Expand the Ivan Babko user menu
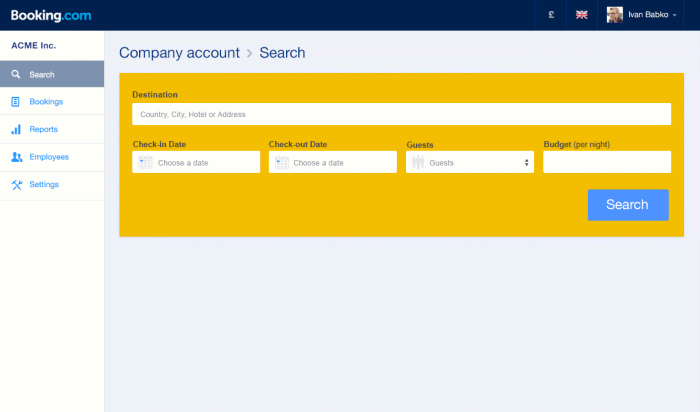Screen dimensions: 700x412 652,15
